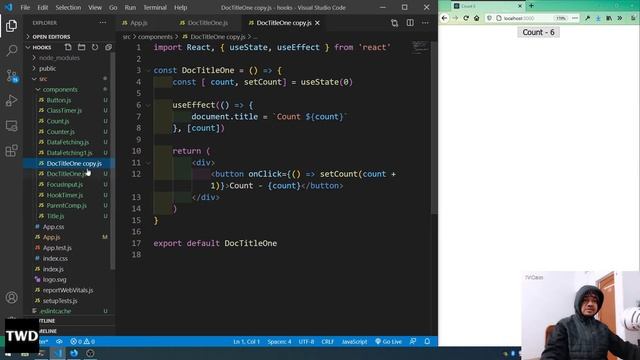Click the feedback icon in status bar
Screen dimensions: 640x360
coord(413,341)
